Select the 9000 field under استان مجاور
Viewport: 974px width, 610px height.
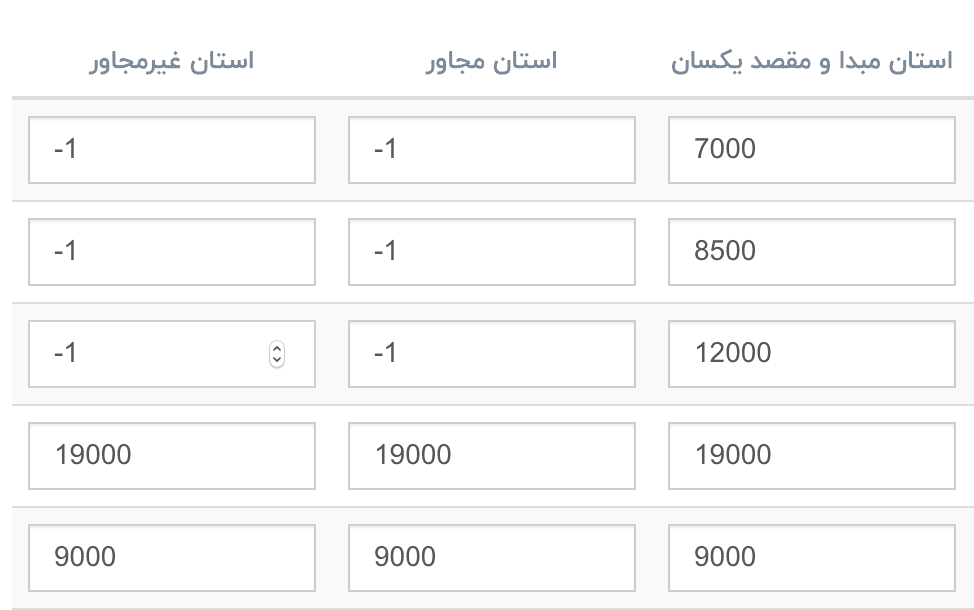(491, 557)
